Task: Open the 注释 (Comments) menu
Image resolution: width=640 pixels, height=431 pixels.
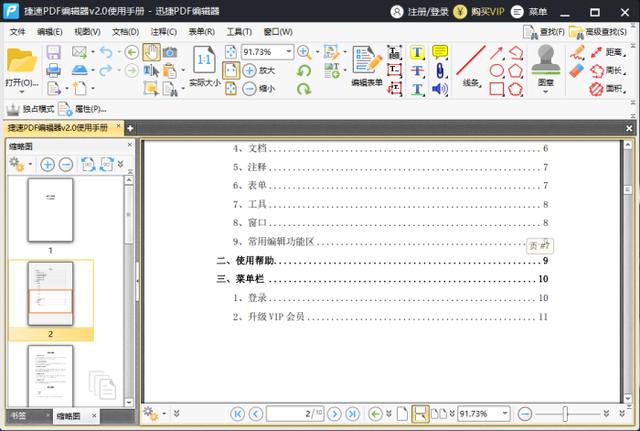Action: pyautogui.click(x=163, y=32)
